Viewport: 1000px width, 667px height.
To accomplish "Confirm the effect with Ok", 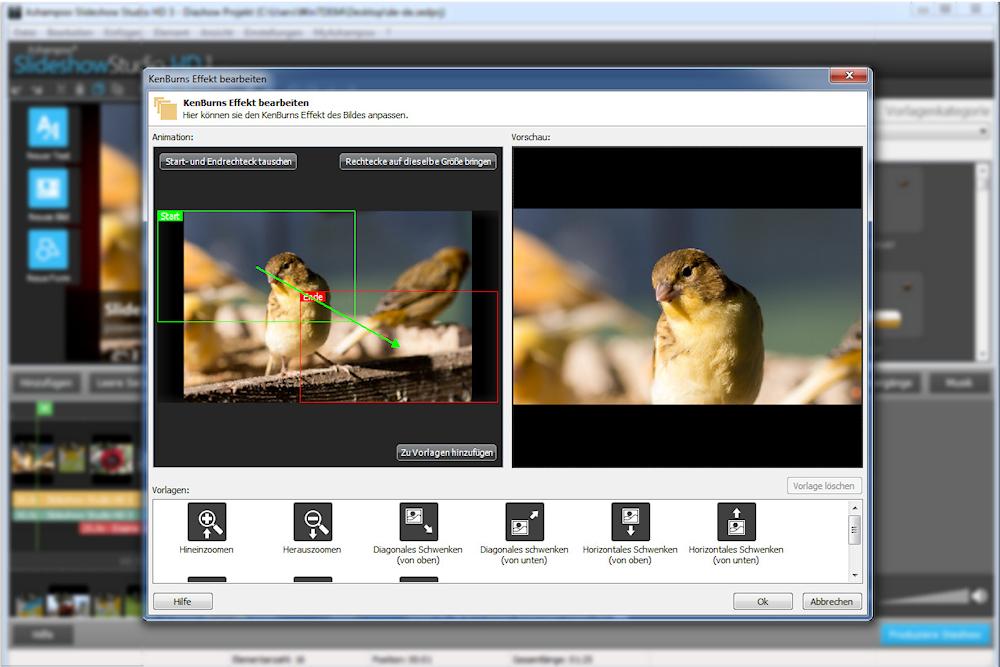I will (762, 601).
